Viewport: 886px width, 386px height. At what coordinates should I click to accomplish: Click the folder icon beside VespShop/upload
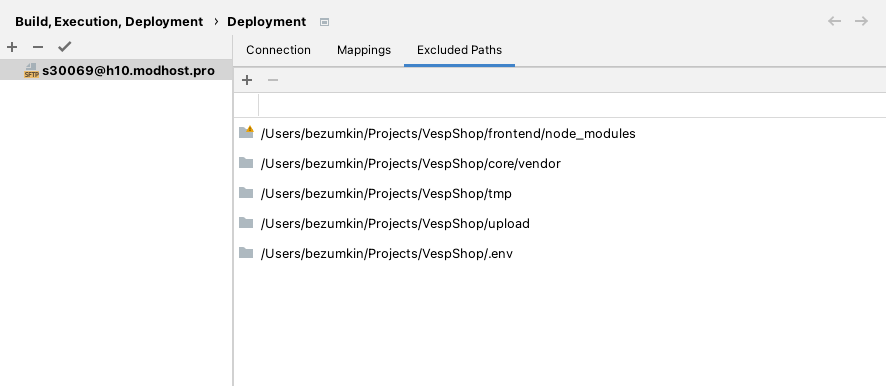click(246, 223)
